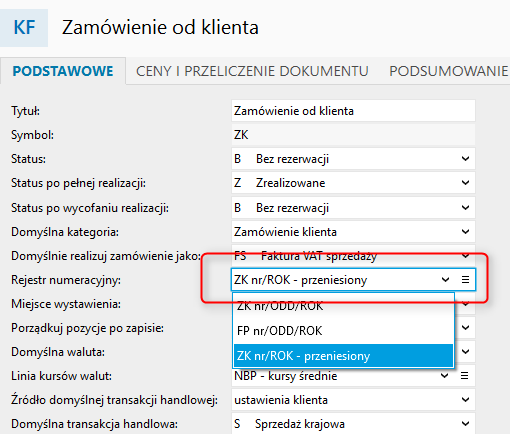Open the Linia kursów walut dropdown arrow
Image resolution: width=510 pixels, height=434 pixels.
click(444, 376)
